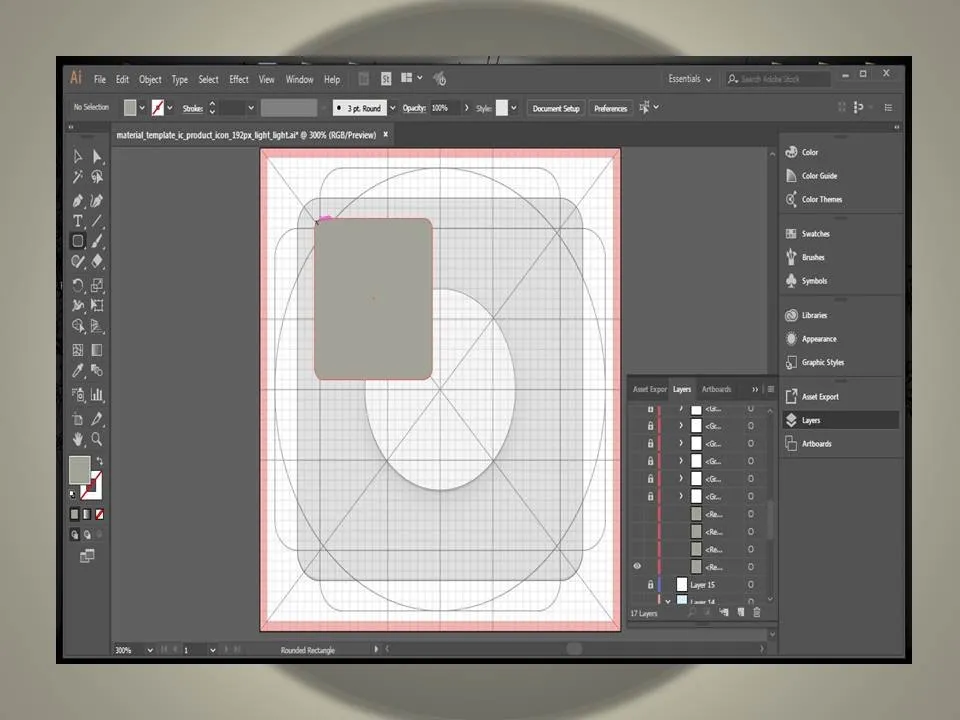960x720 pixels.
Task: Open the Appearance panel
Action: 819,339
